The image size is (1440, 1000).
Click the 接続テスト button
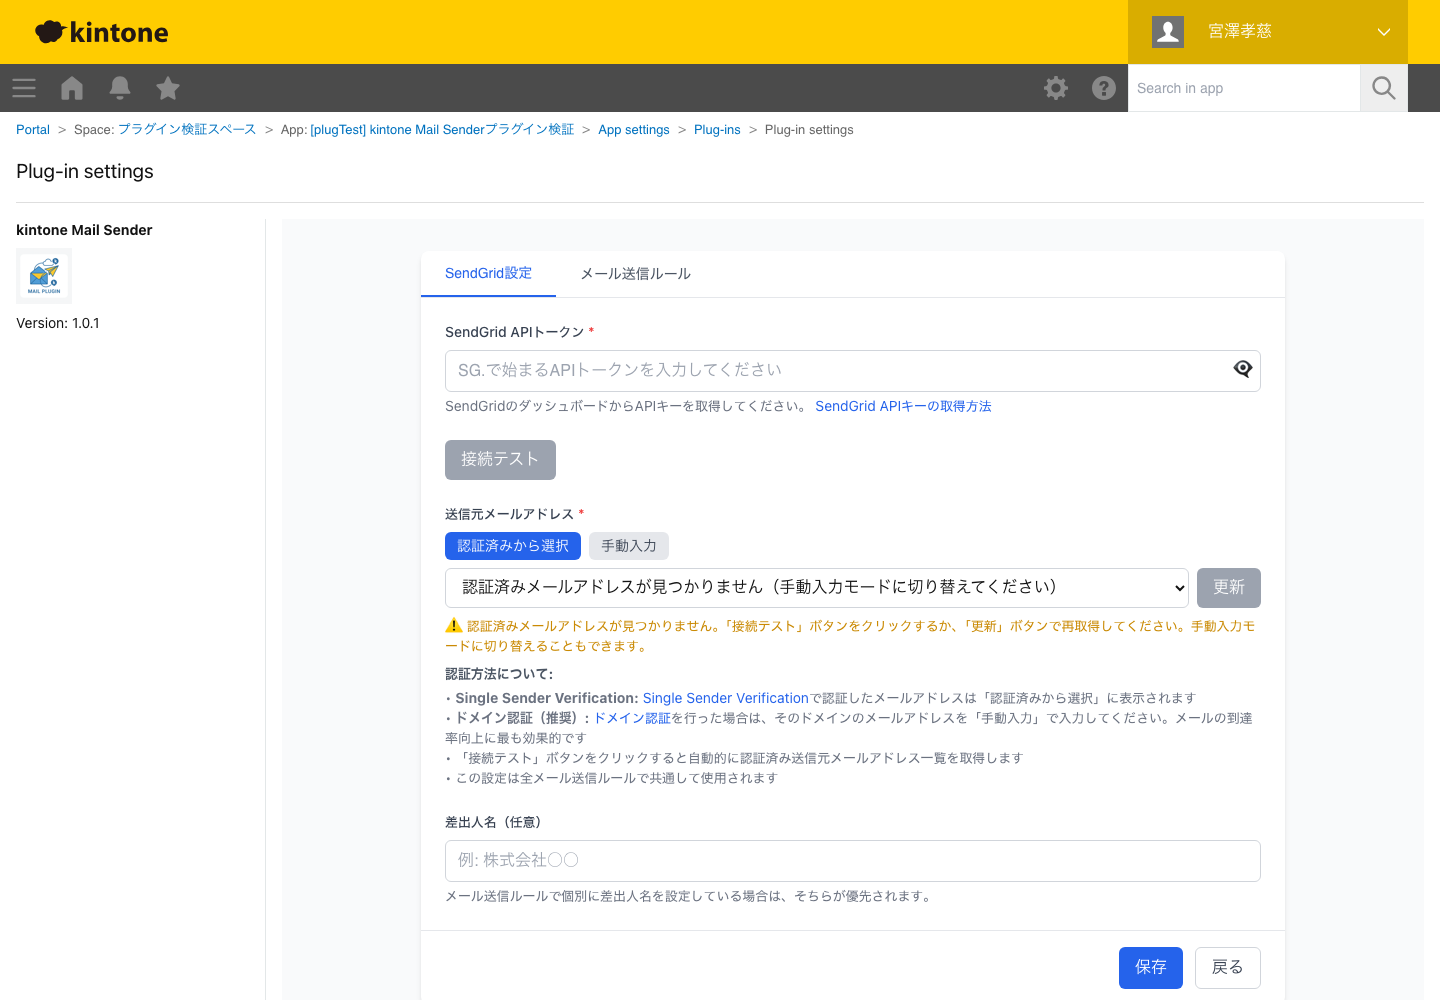coord(500,460)
